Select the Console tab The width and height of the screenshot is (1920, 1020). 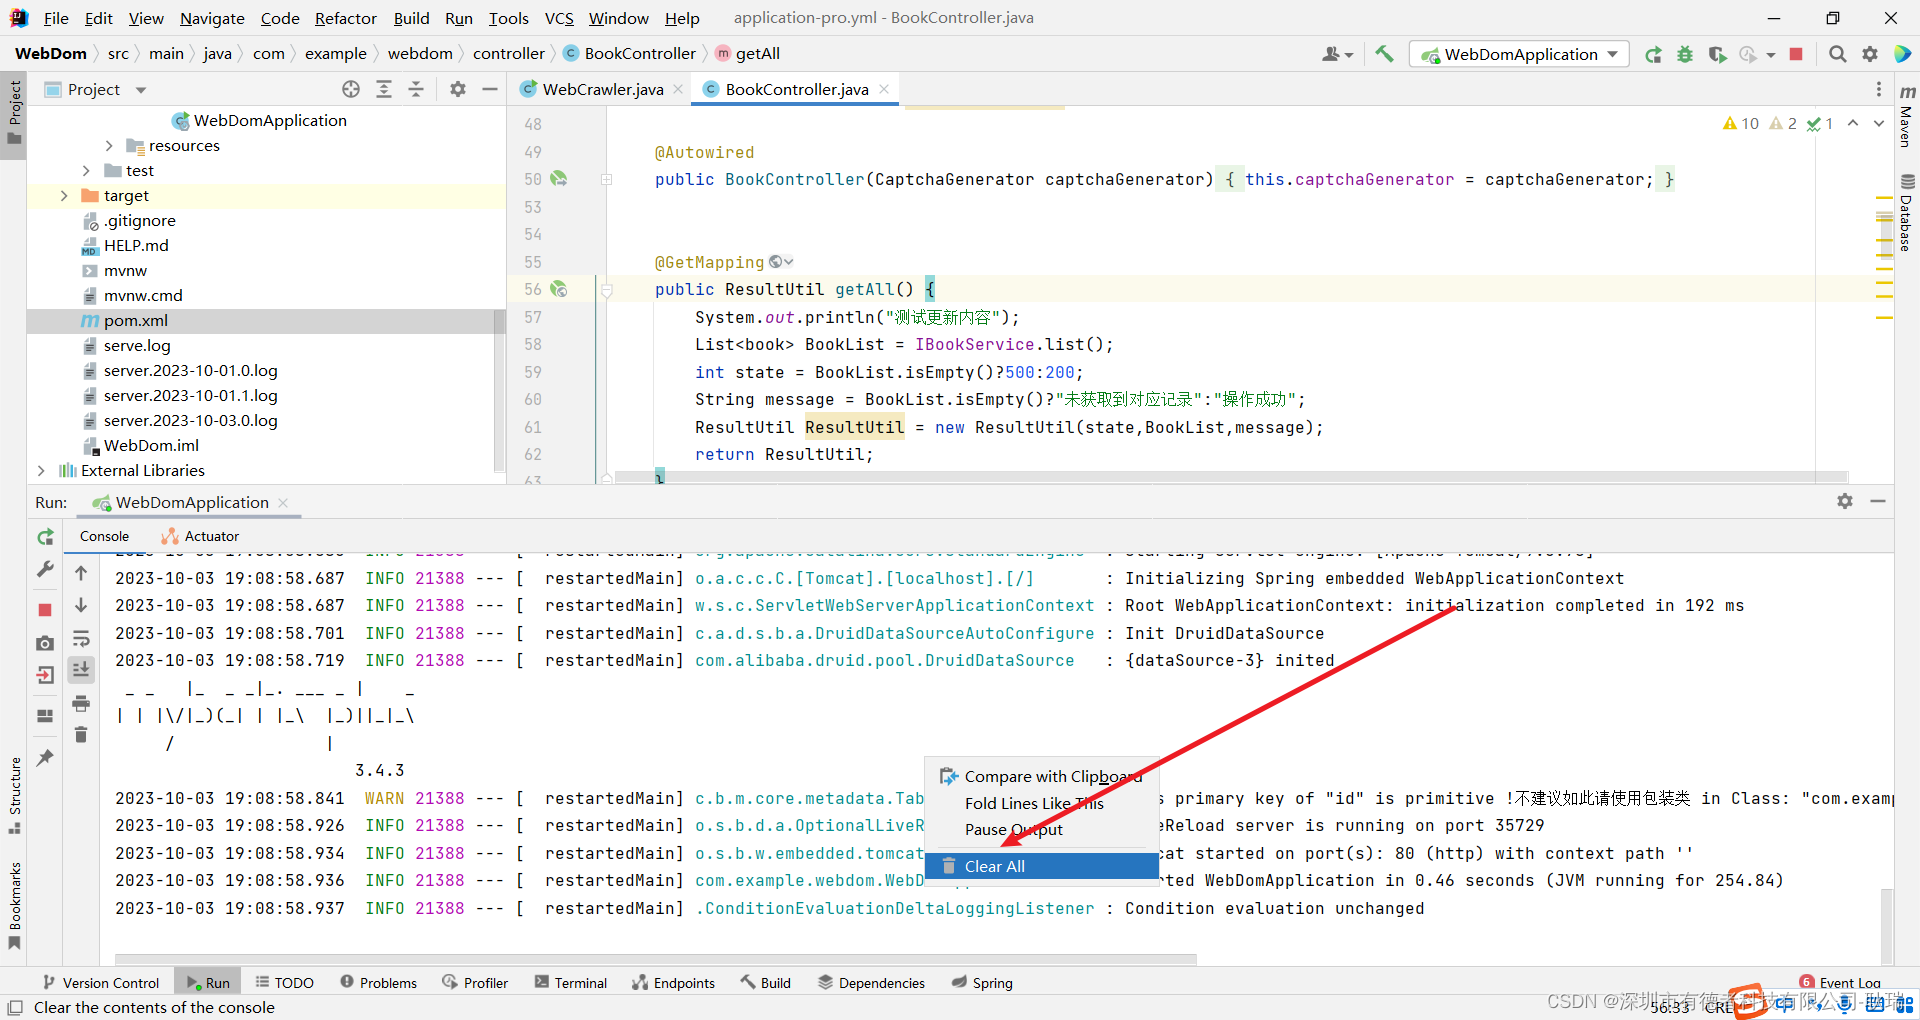(x=104, y=536)
